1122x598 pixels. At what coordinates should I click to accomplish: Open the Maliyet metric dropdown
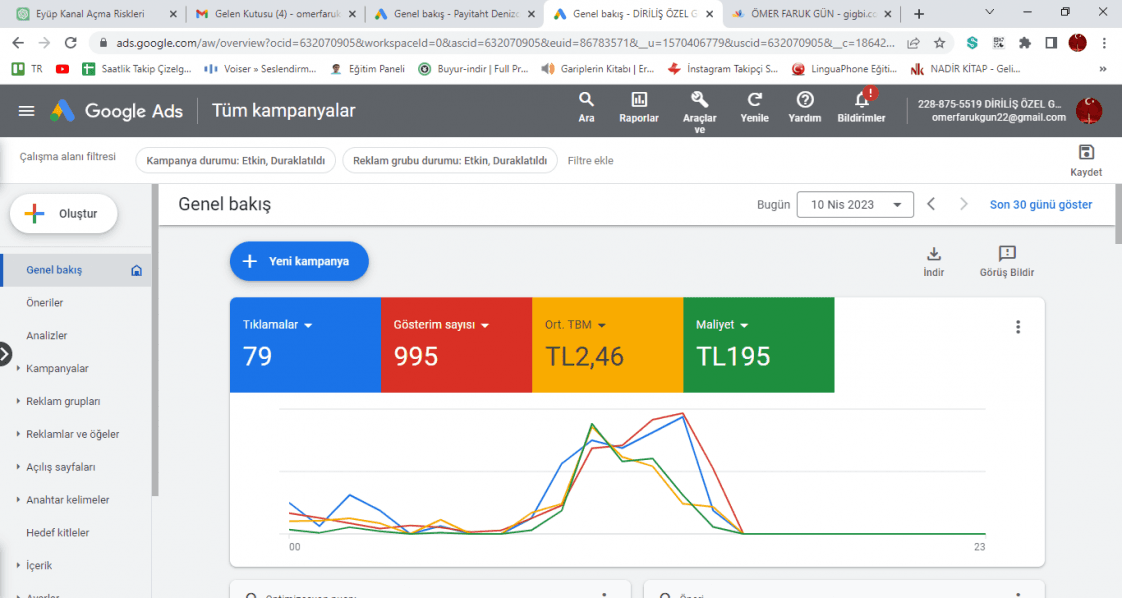722,325
